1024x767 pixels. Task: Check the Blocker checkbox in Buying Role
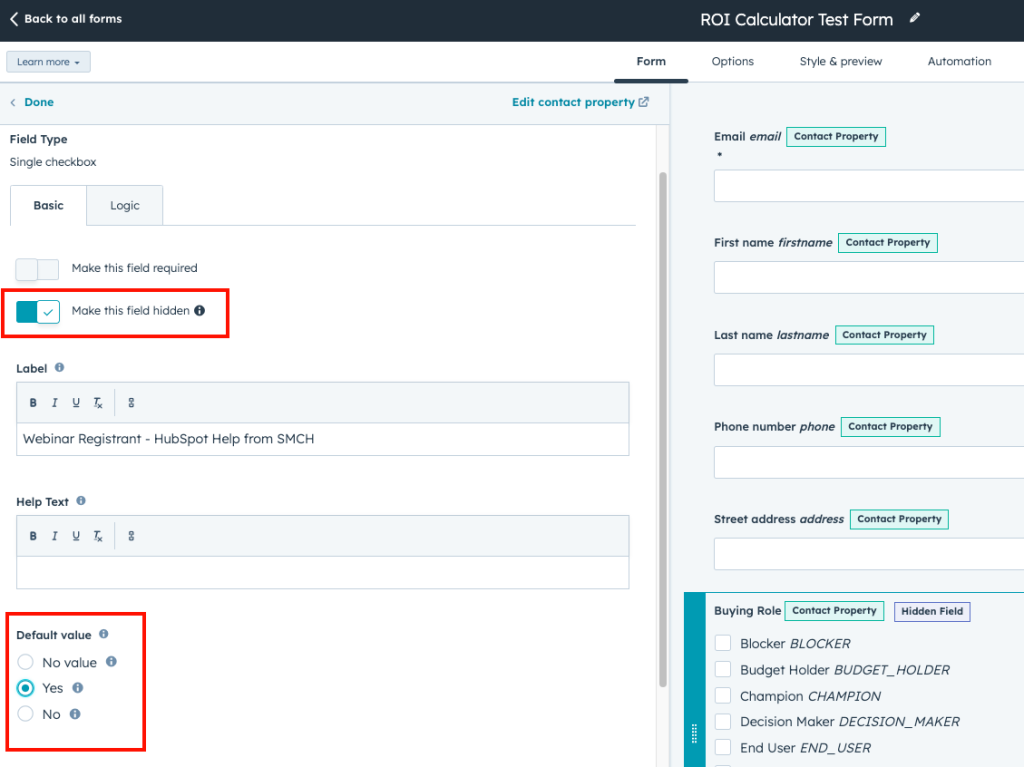coord(722,643)
